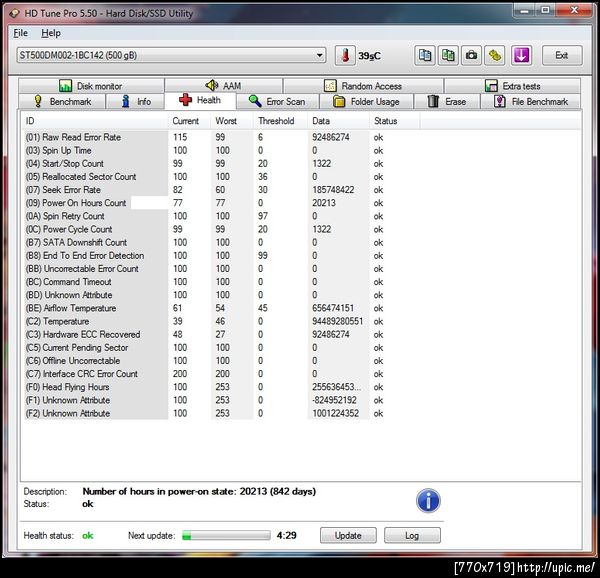Screen dimensions: 600x578
Task: Switch to the Disk monitor tab
Action: pyautogui.click(x=91, y=86)
